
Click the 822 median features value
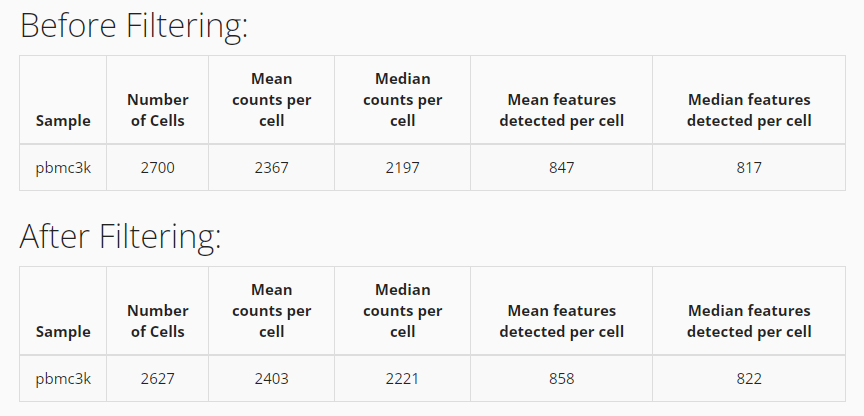point(749,379)
